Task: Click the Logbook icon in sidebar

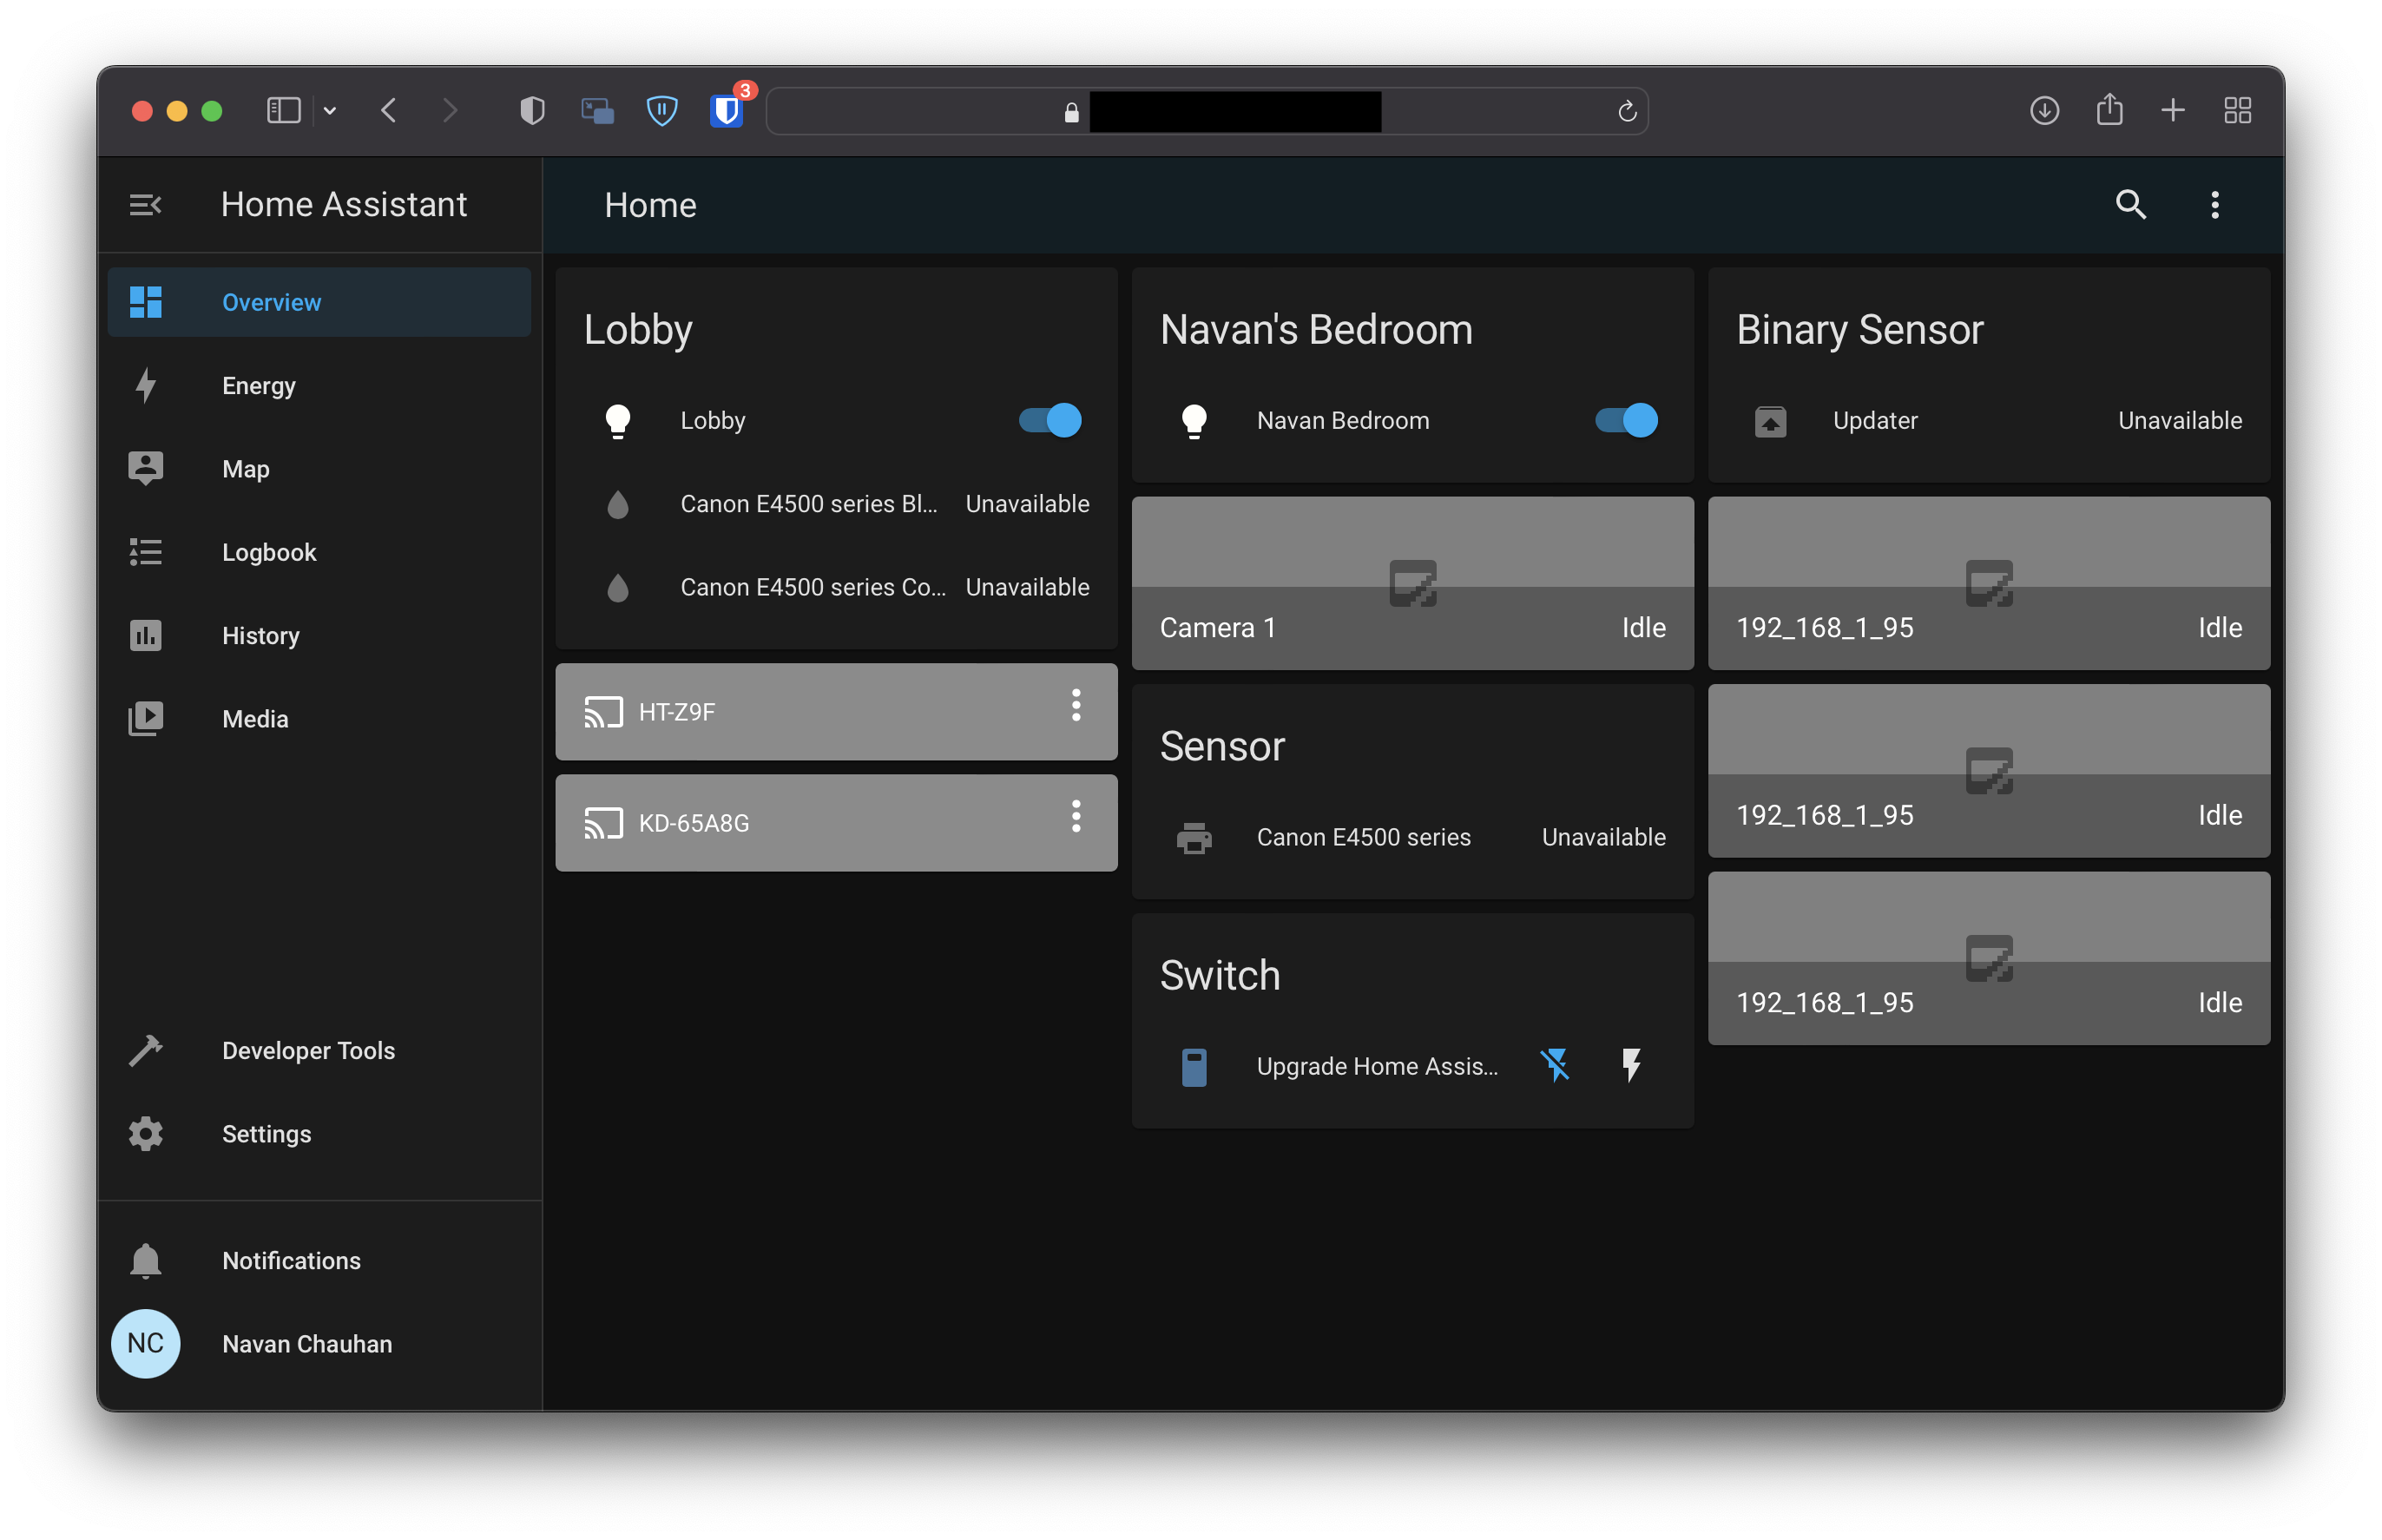Action: [x=146, y=552]
